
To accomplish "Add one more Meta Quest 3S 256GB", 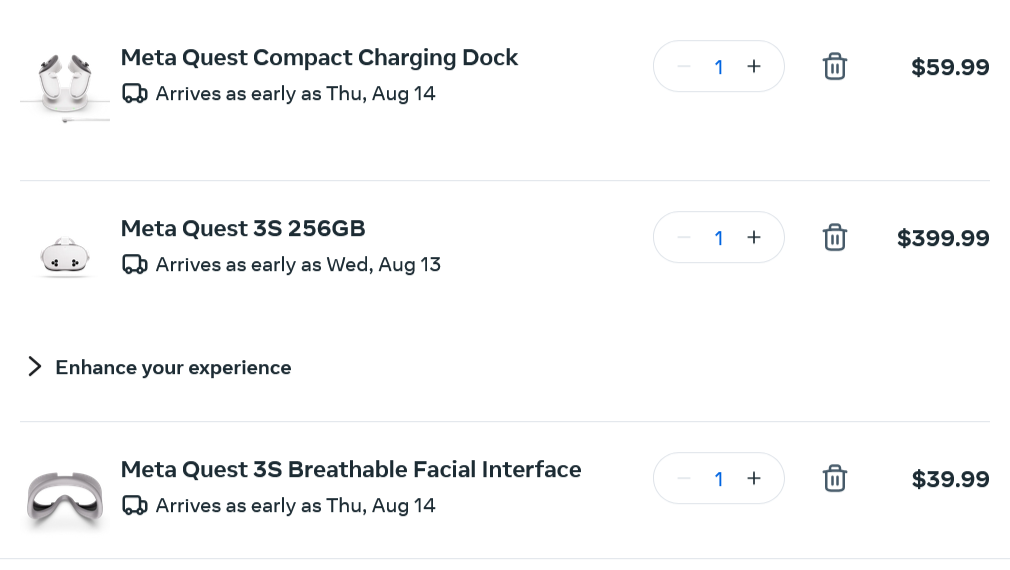I will tap(754, 238).
